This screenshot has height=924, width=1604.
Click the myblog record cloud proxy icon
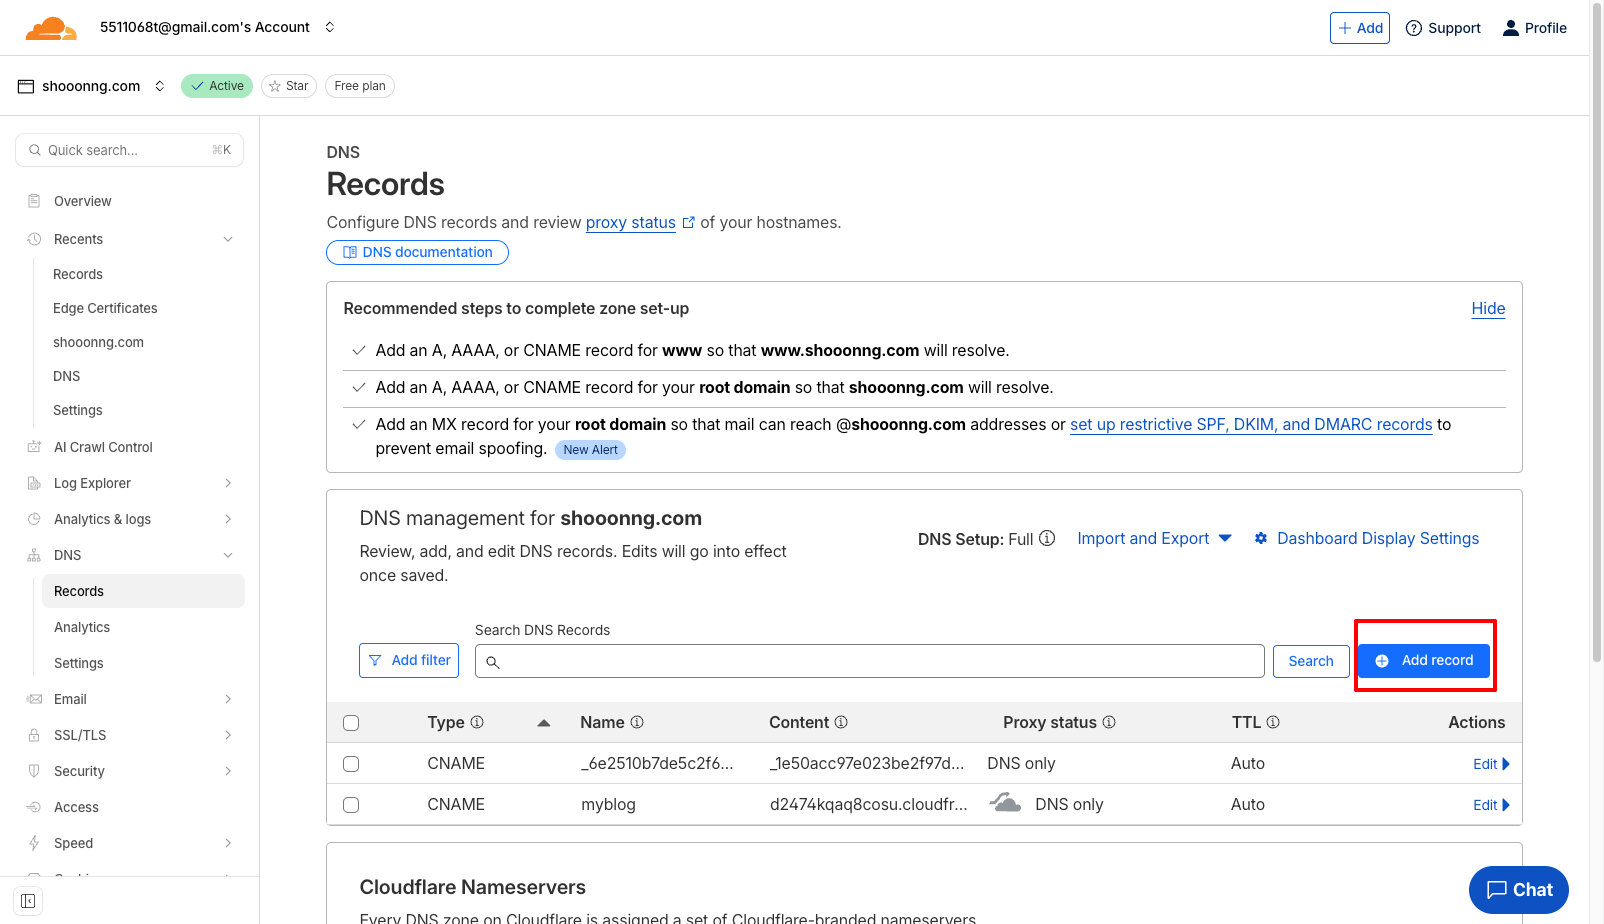1005,803
